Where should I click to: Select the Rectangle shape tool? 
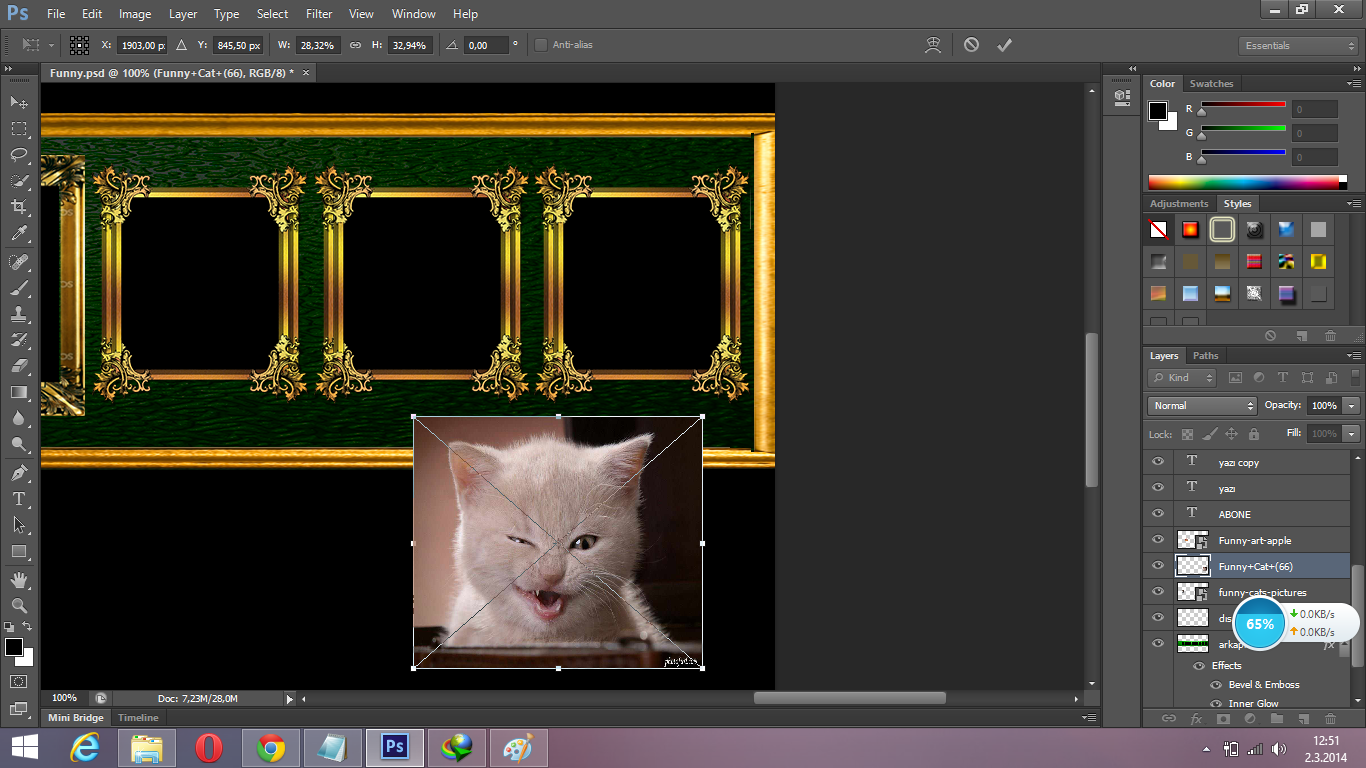point(19,551)
